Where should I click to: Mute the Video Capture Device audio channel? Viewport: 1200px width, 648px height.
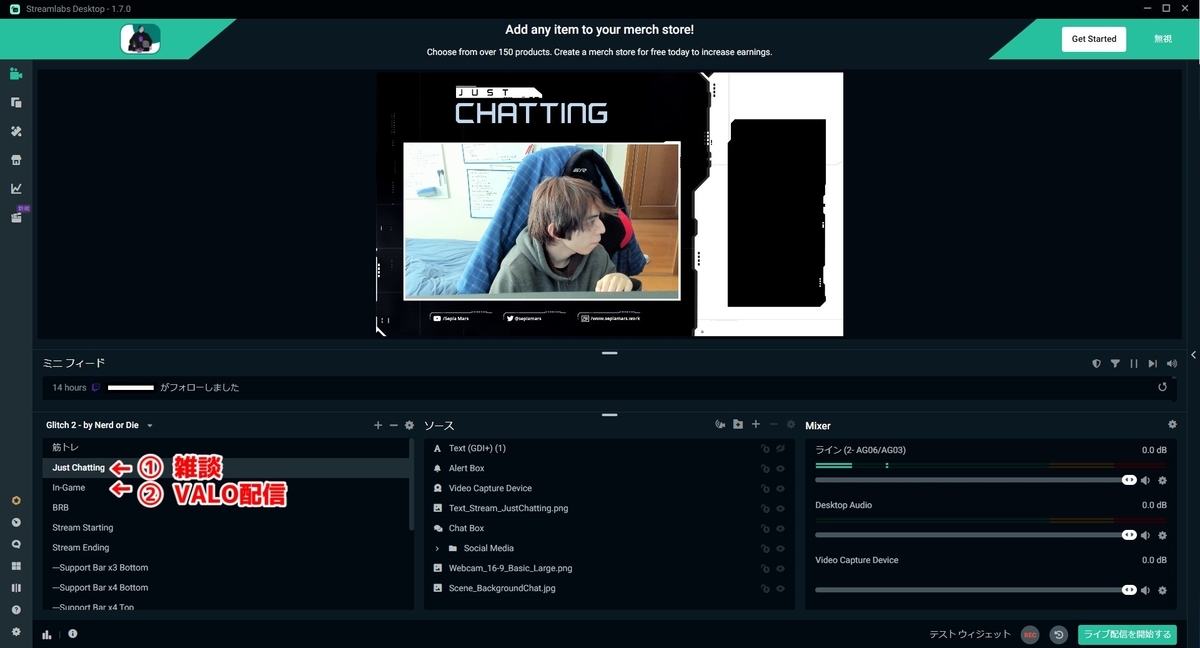(x=1146, y=591)
